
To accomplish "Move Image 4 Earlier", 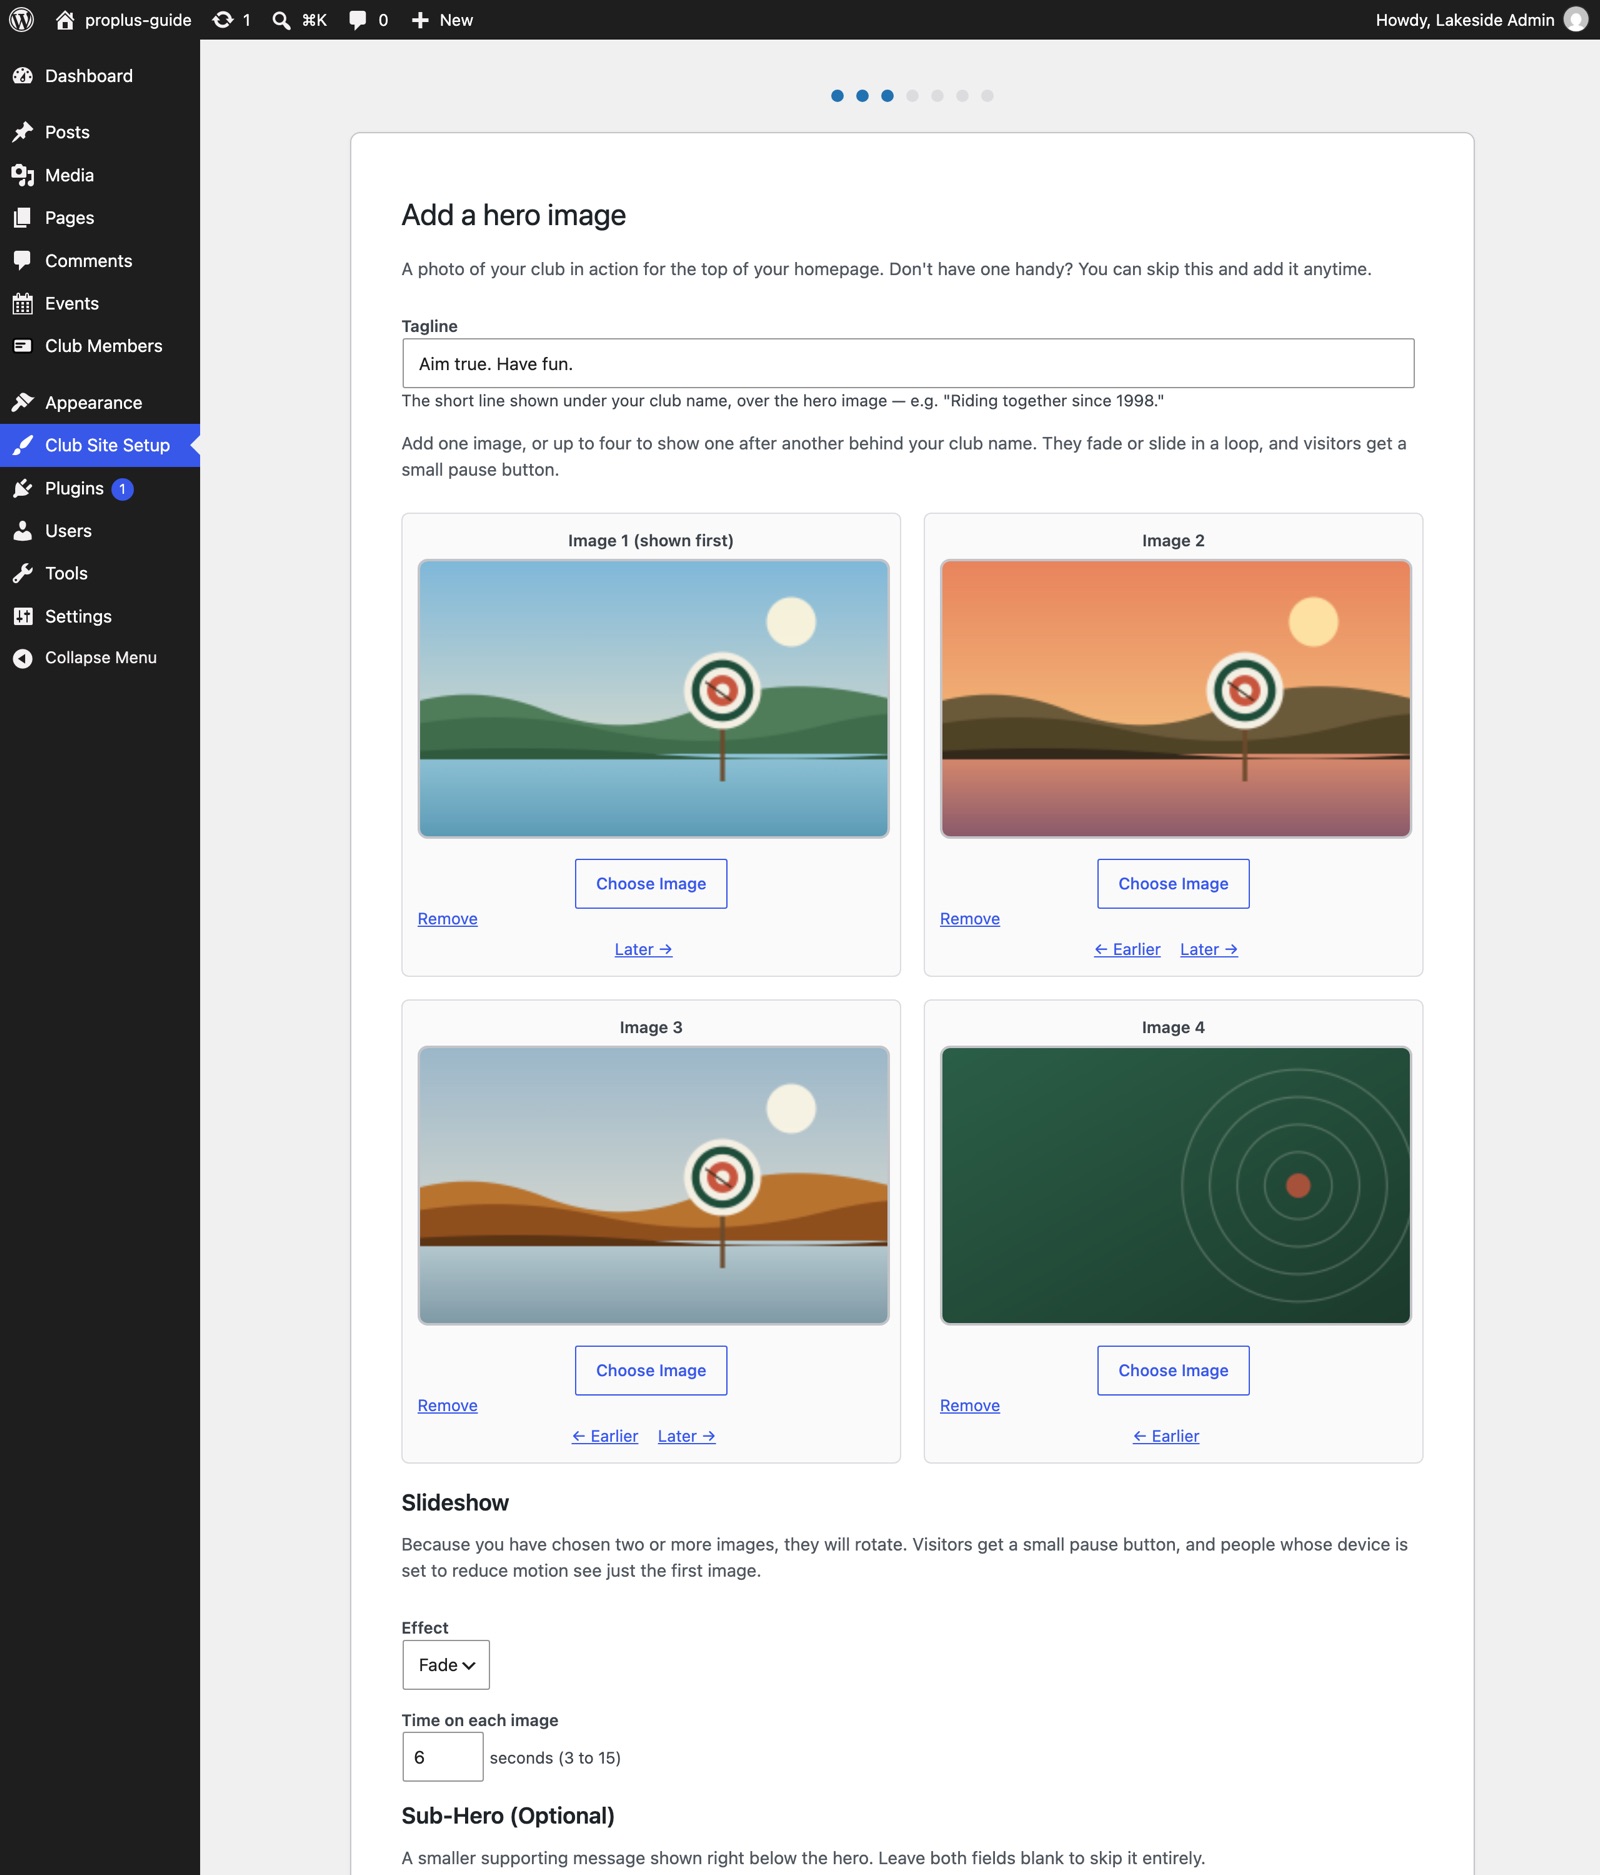I will (x=1166, y=1436).
